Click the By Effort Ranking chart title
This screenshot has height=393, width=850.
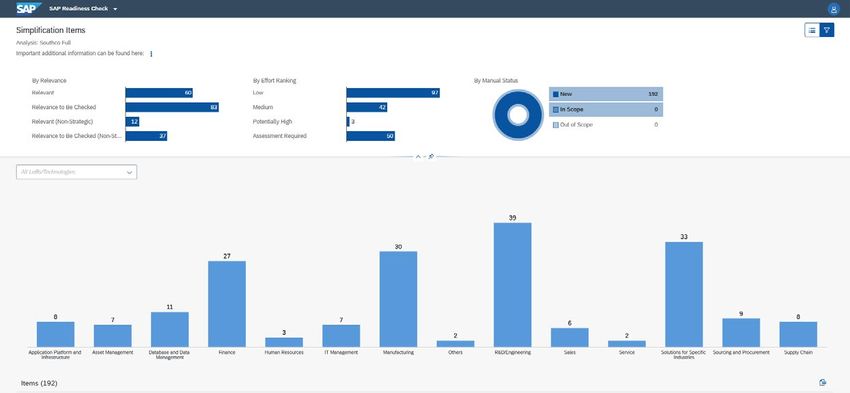click(x=274, y=80)
